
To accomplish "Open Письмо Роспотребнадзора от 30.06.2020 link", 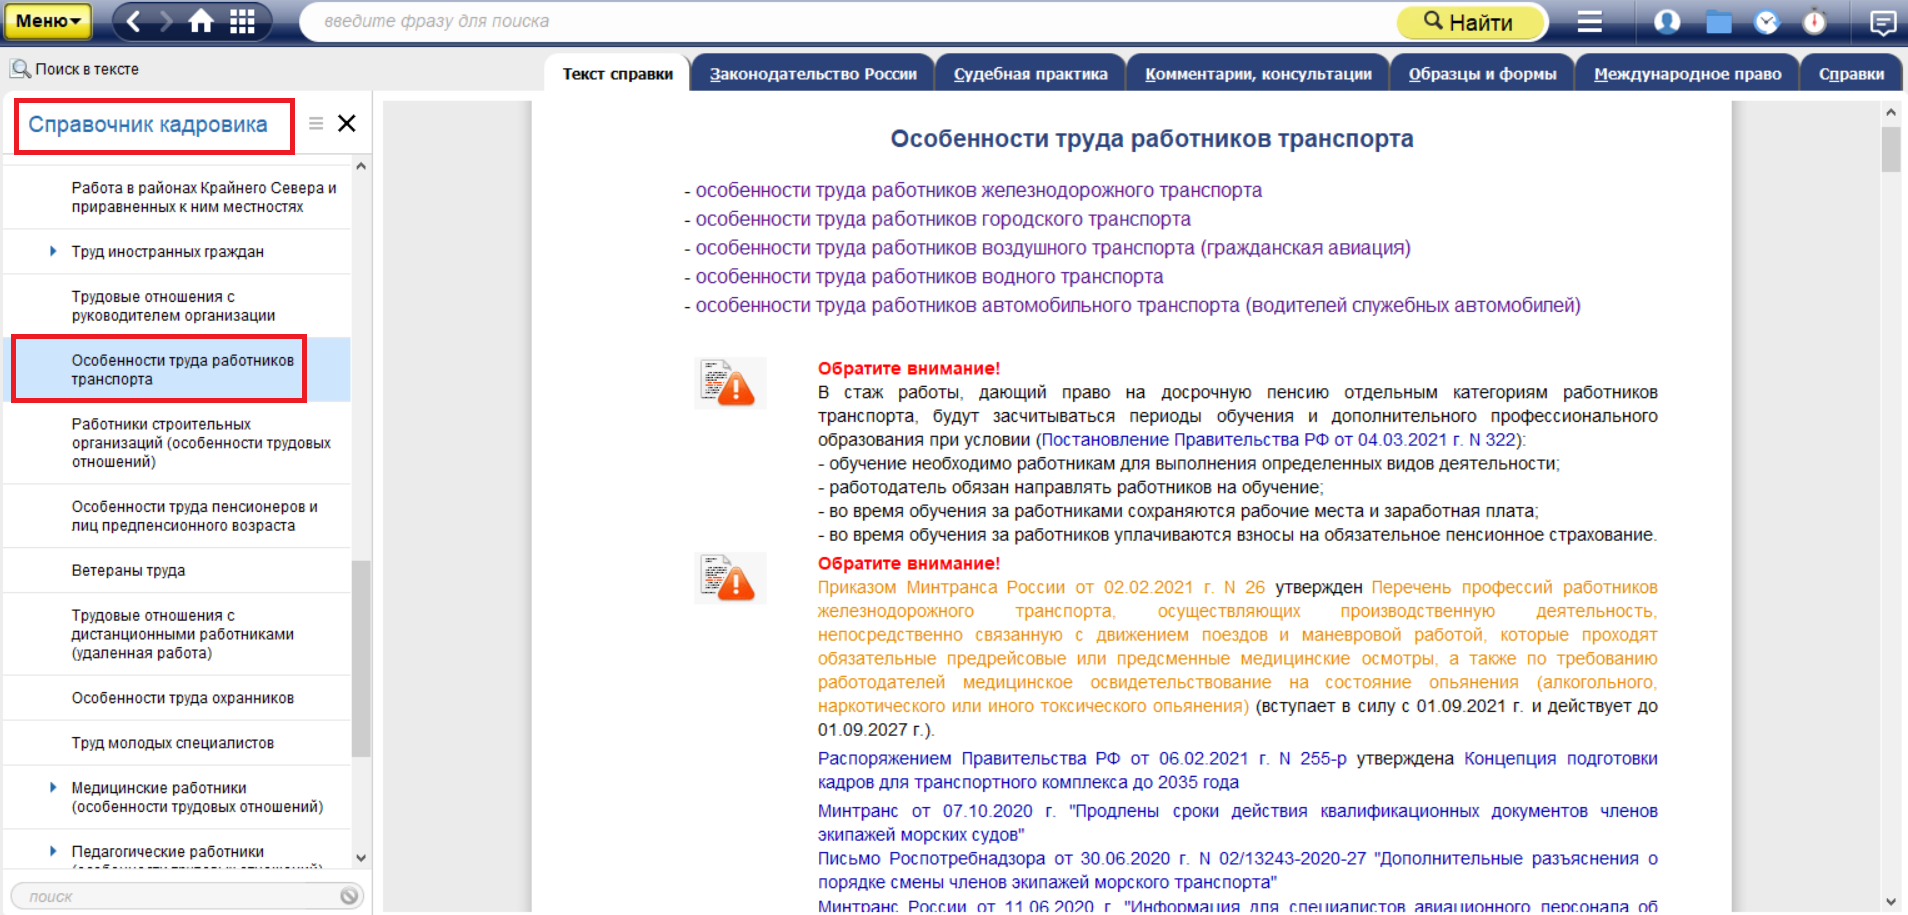I will click(1238, 870).
